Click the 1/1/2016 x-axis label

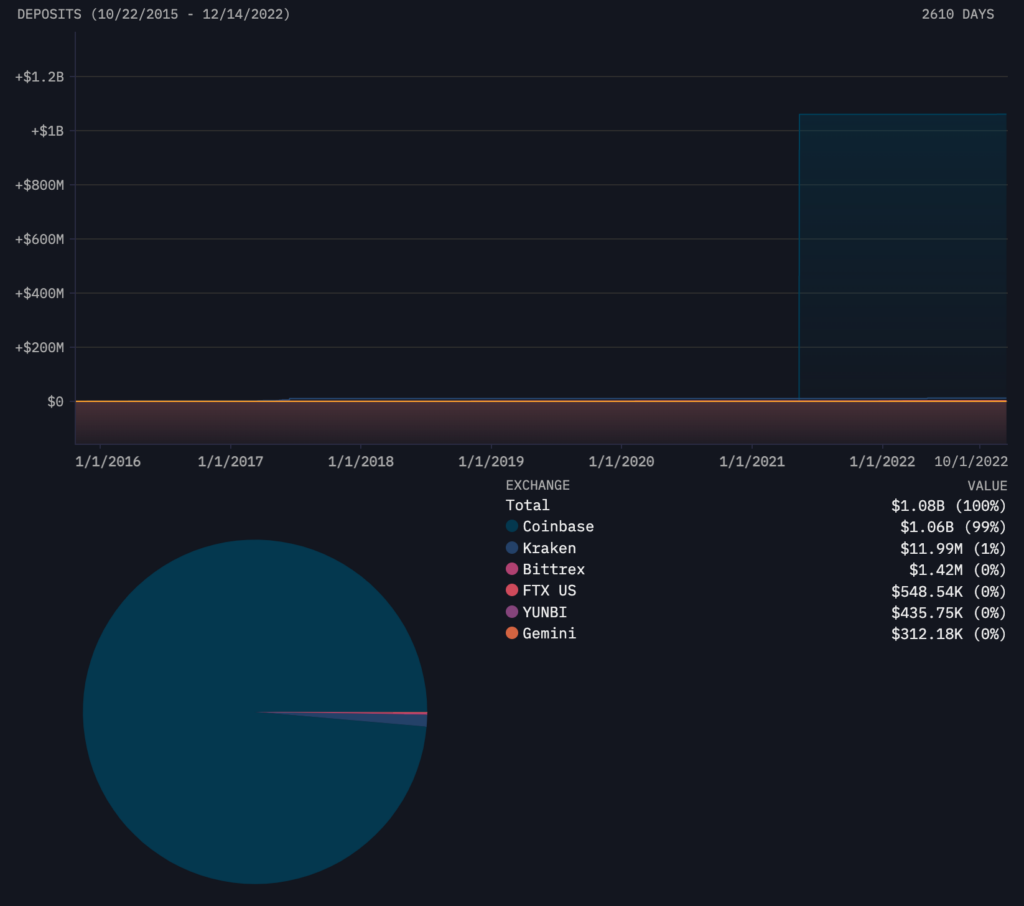coord(108,462)
